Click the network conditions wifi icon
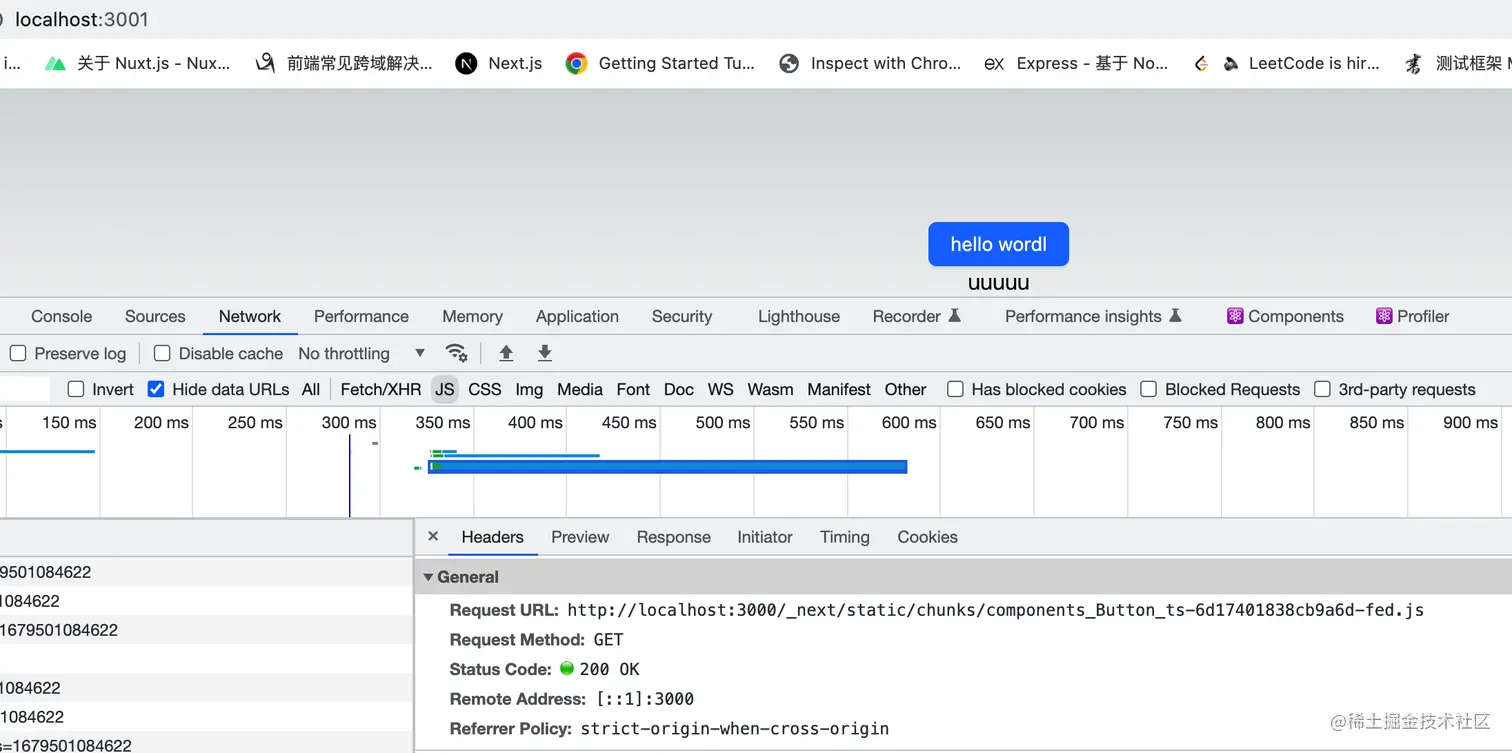Viewport: 1512px width, 753px height. [x=456, y=353]
